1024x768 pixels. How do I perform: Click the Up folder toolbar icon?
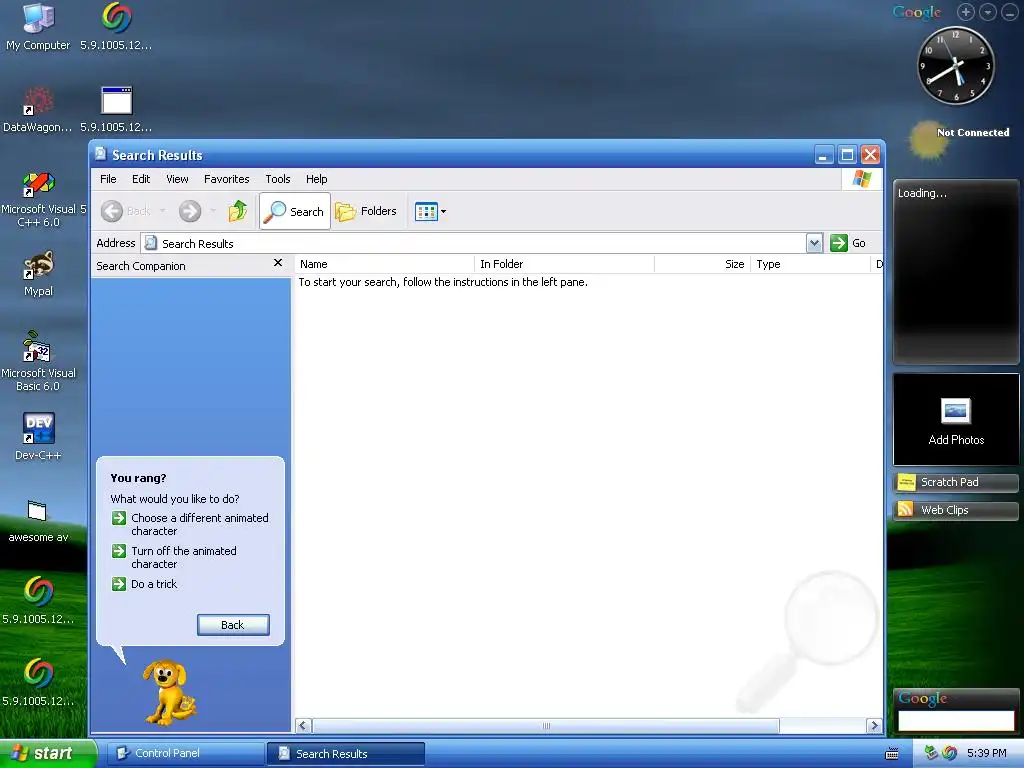238,211
